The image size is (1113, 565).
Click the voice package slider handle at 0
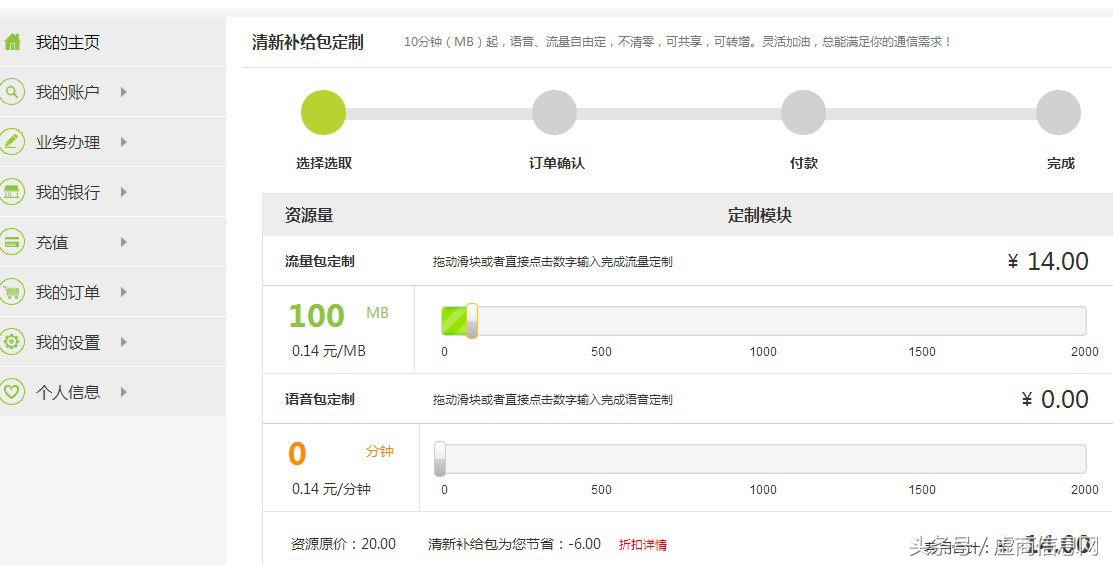pyautogui.click(x=440, y=459)
